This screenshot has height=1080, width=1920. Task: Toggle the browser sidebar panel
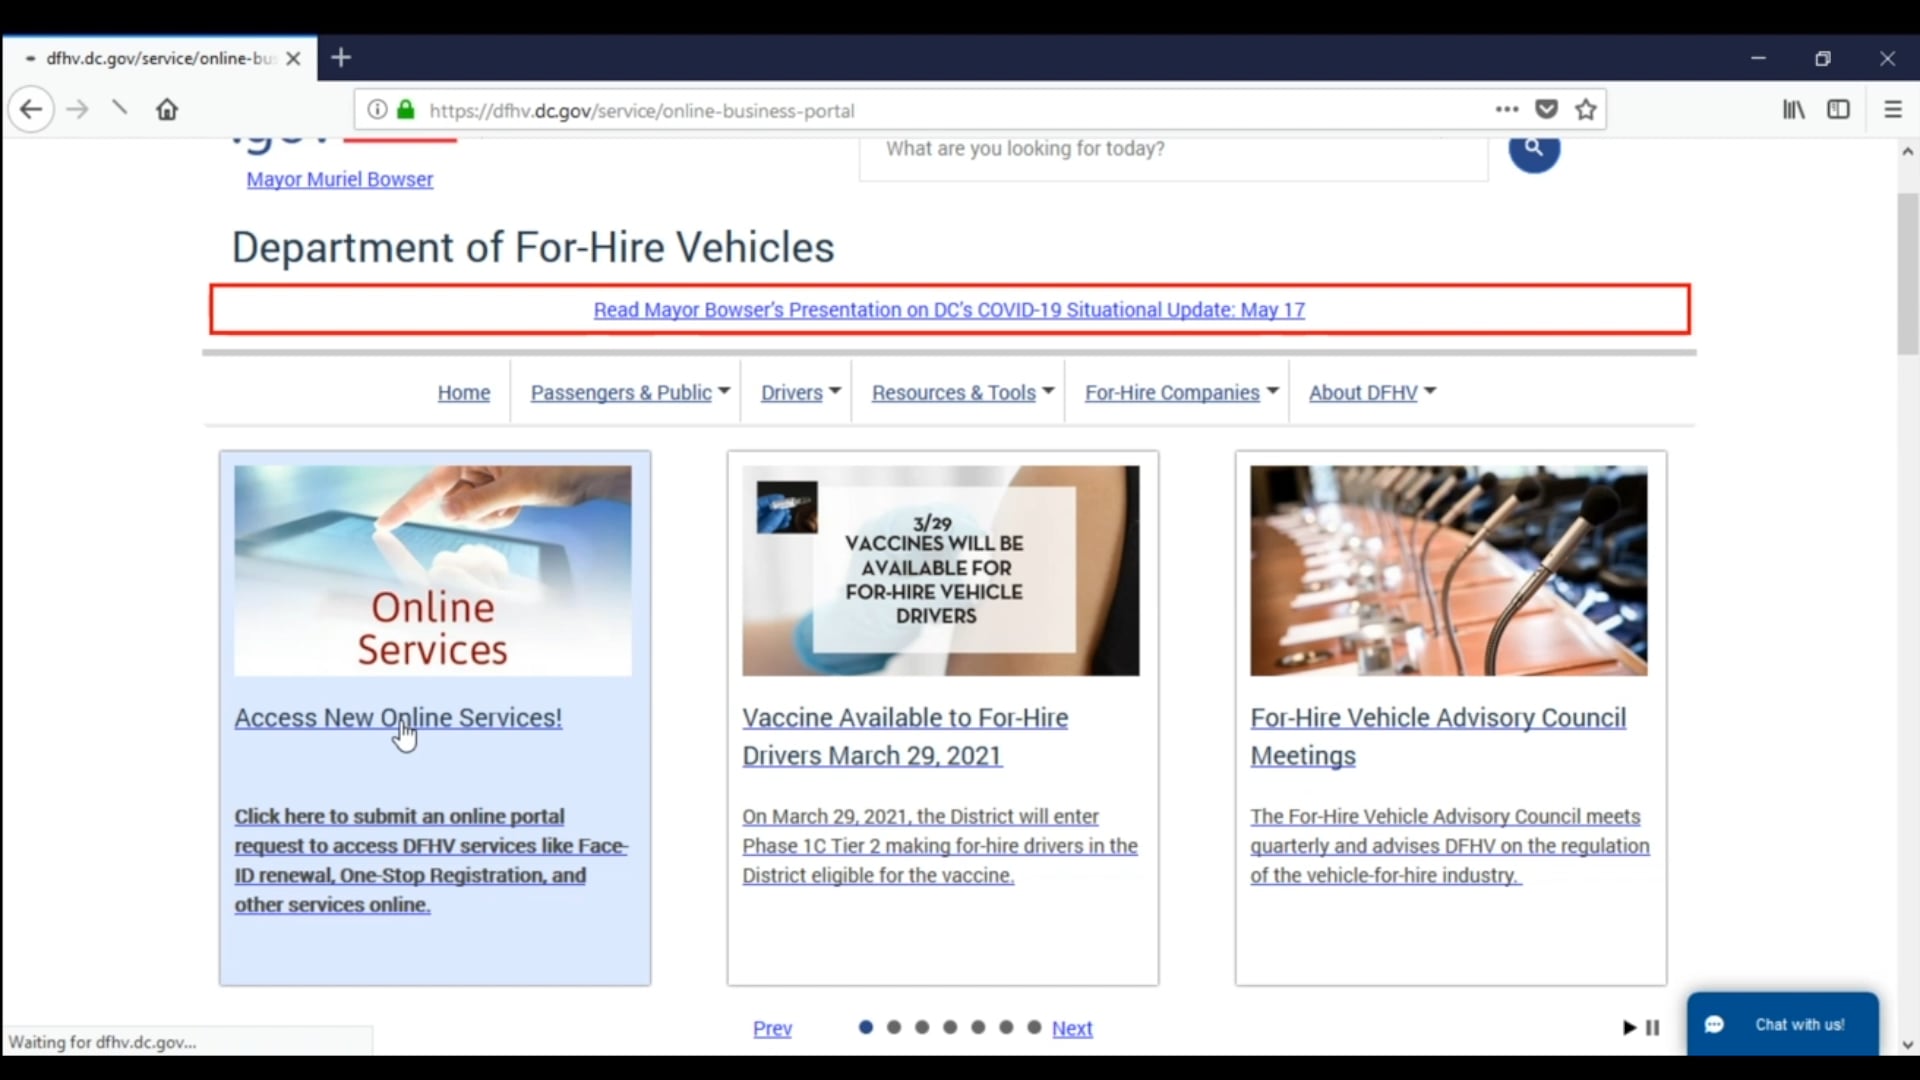(x=1840, y=109)
